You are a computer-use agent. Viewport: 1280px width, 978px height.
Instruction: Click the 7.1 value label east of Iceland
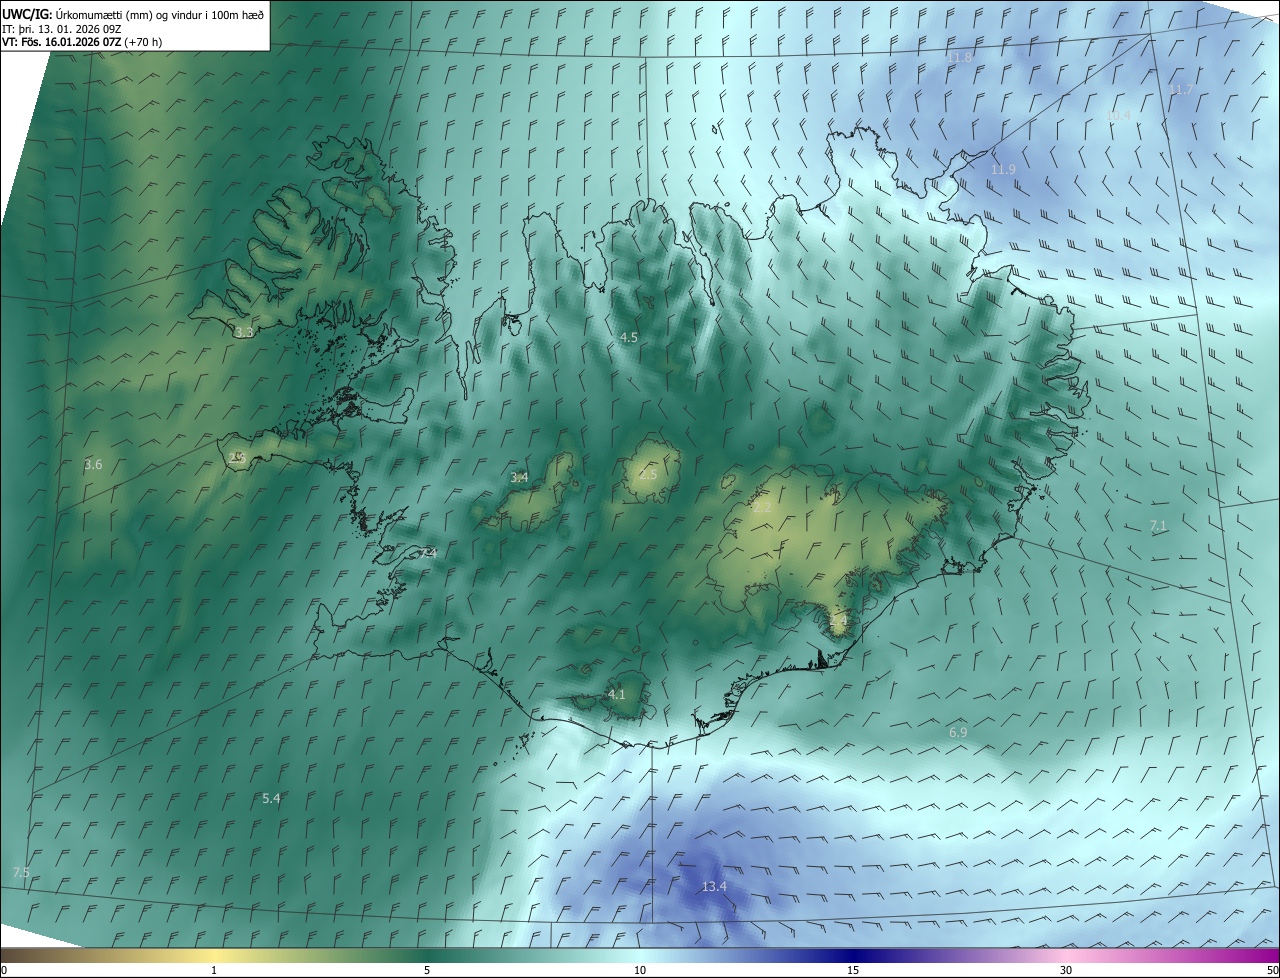(x=1158, y=526)
